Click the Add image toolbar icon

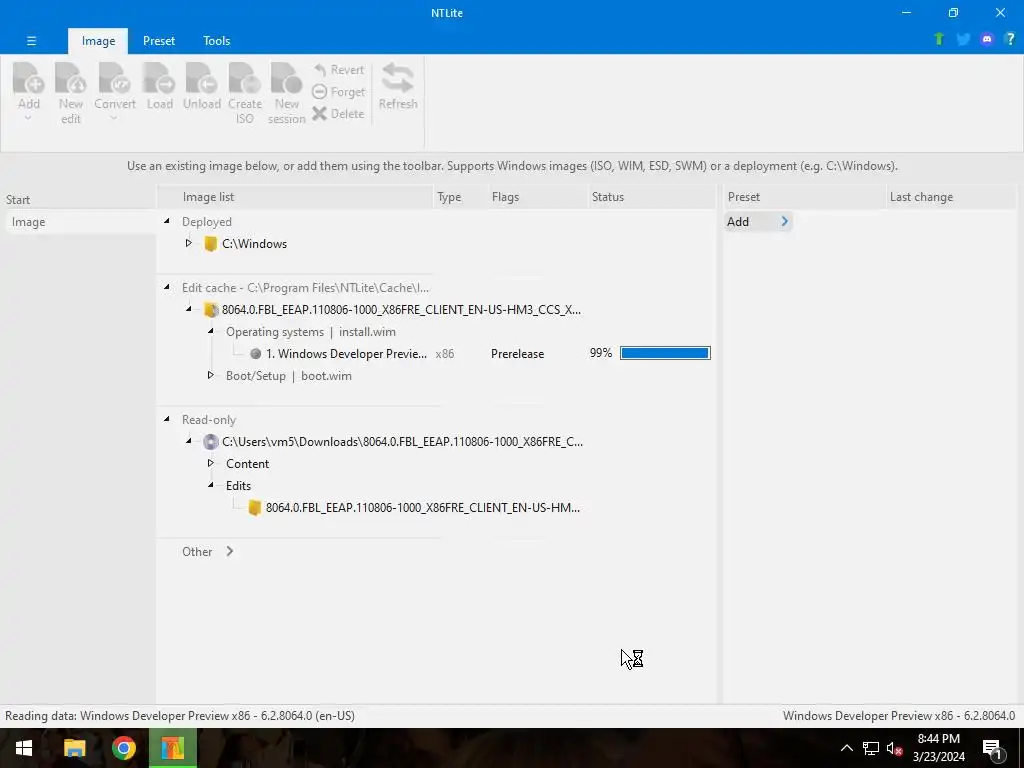tap(29, 78)
